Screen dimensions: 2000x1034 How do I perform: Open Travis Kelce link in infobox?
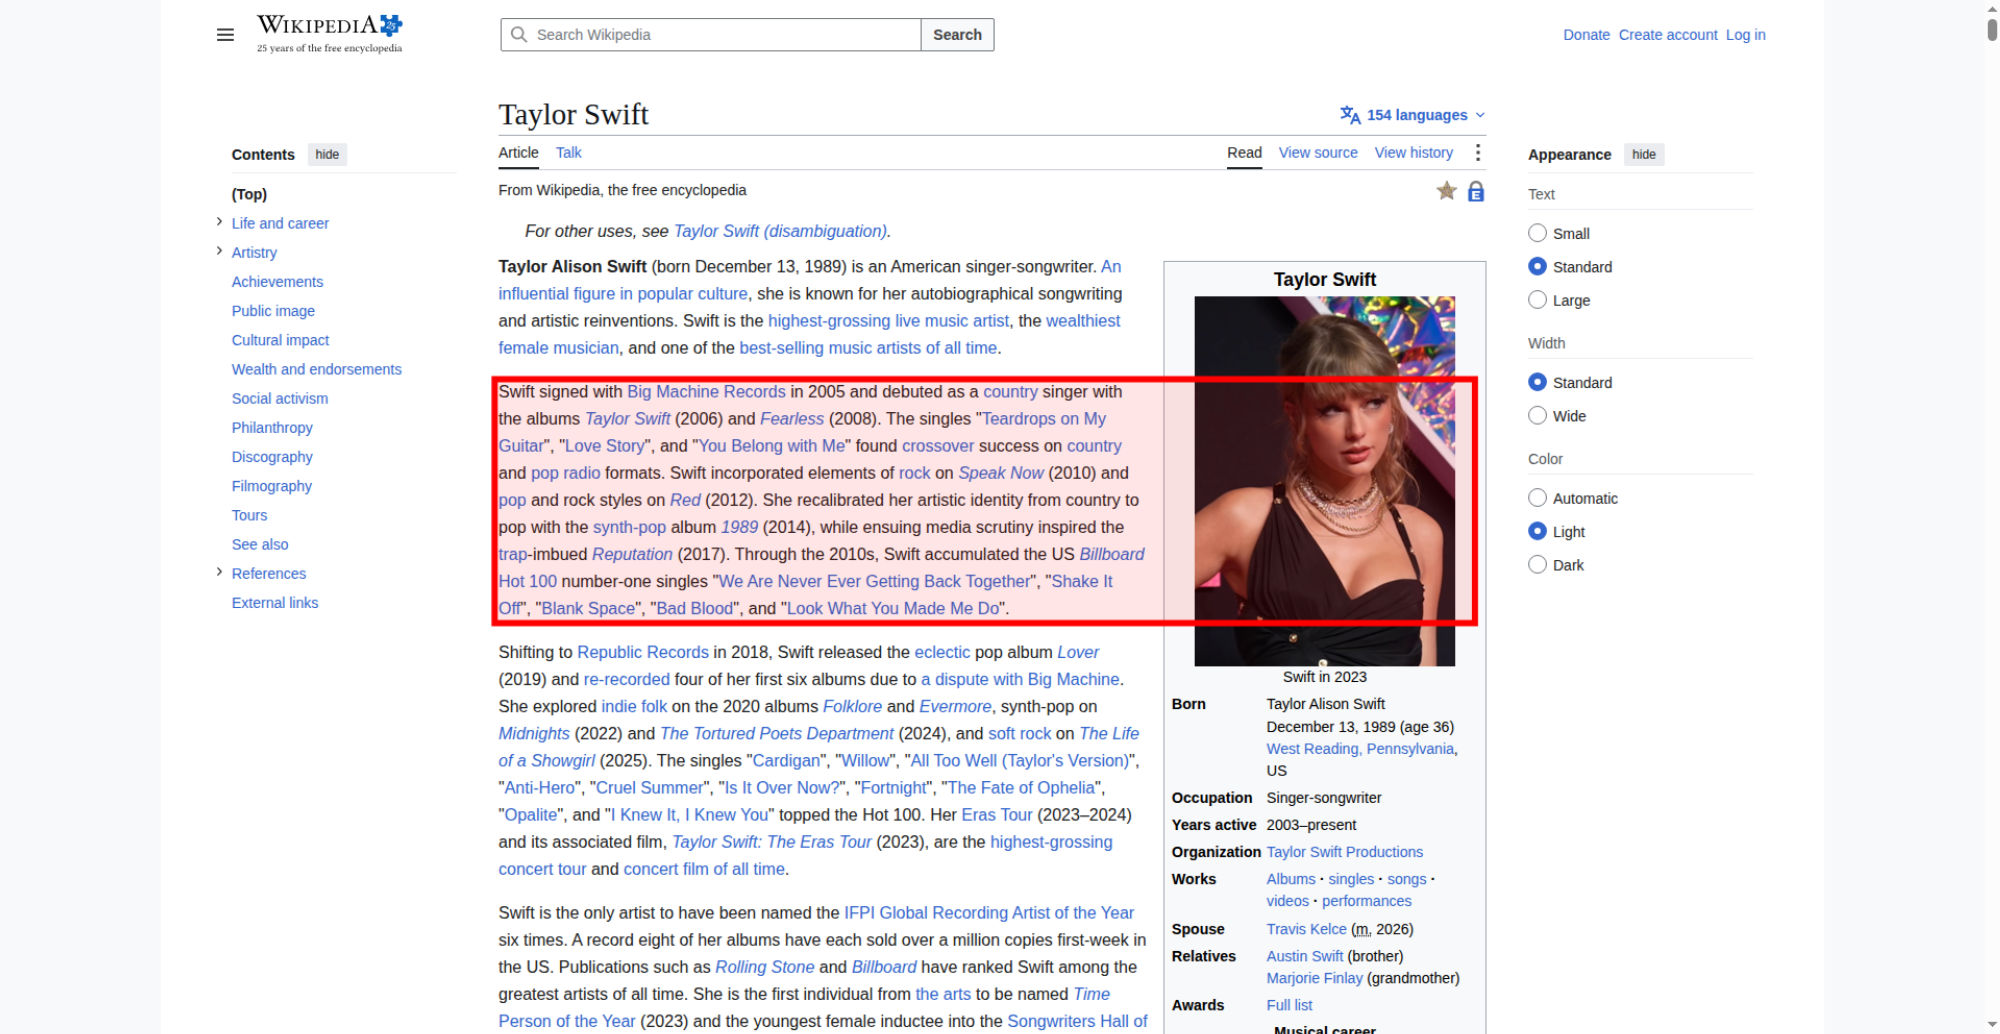[1306, 929]
